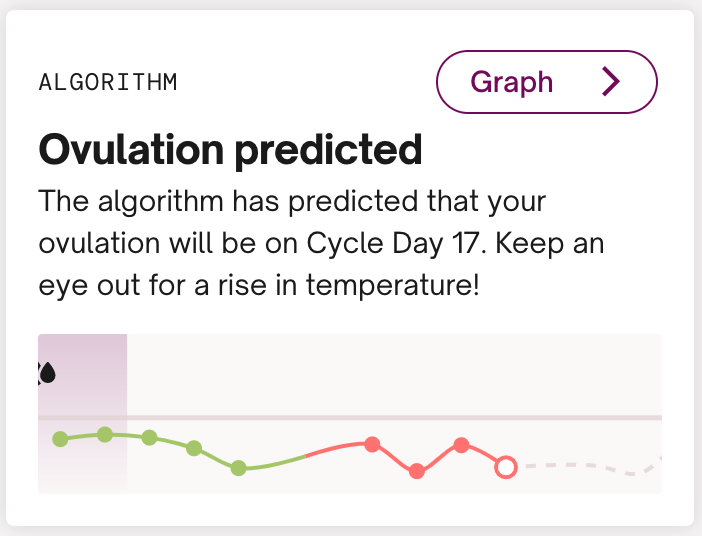Click the ALGORITHM label
Image resolution: width=702 pixels, height=536 pixels.
point(108,82)
